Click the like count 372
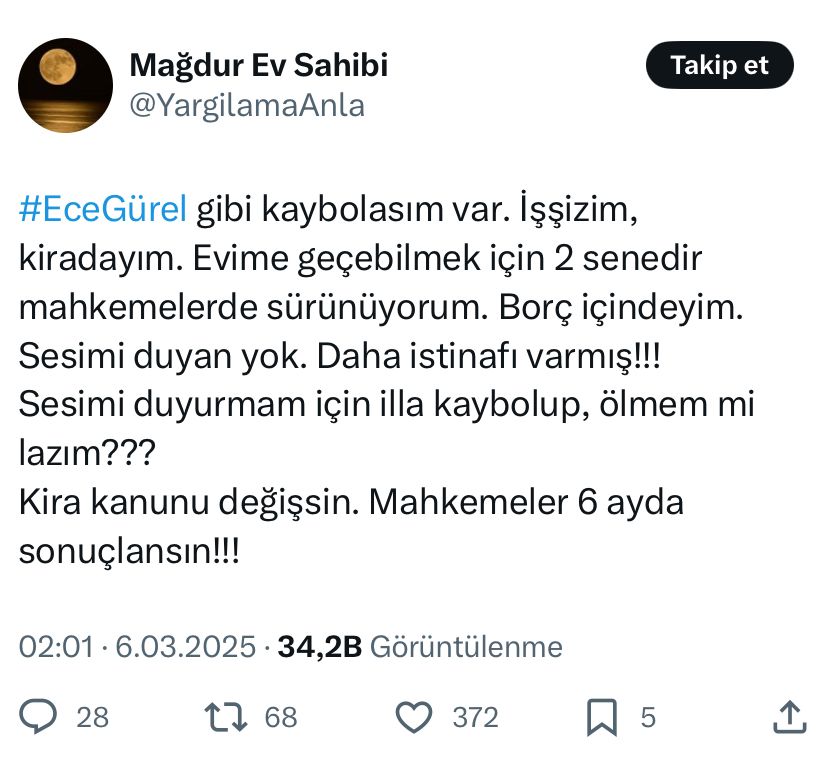 coord(475,717)
